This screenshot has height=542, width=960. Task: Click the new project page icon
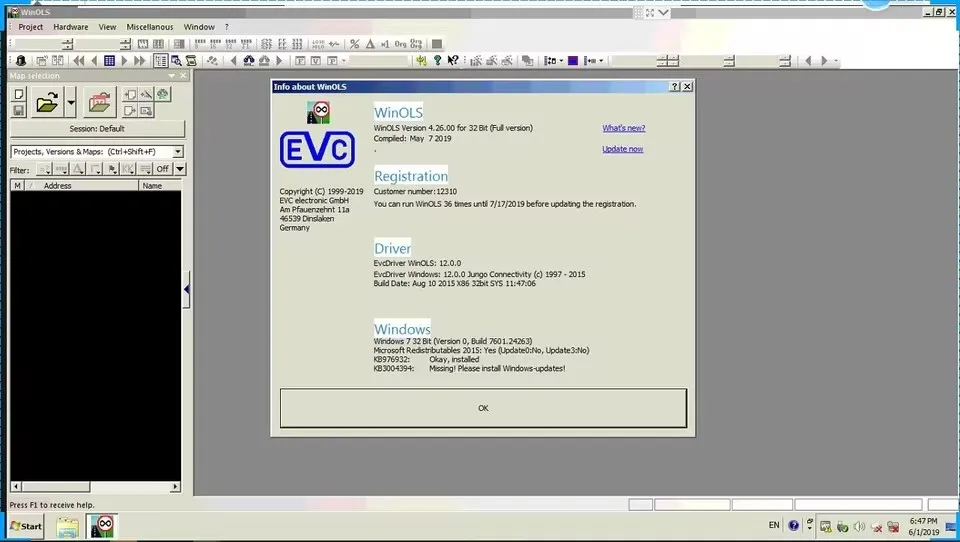pos(19,94)
